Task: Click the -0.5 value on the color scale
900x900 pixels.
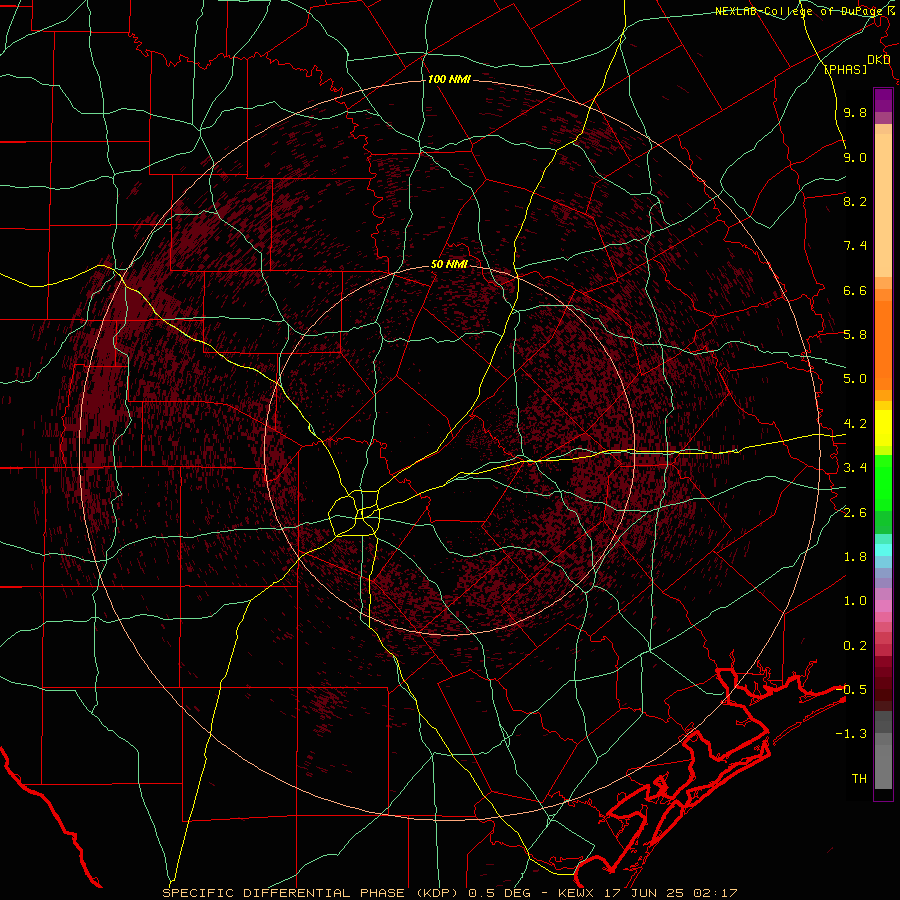Action: pos(851,690)
